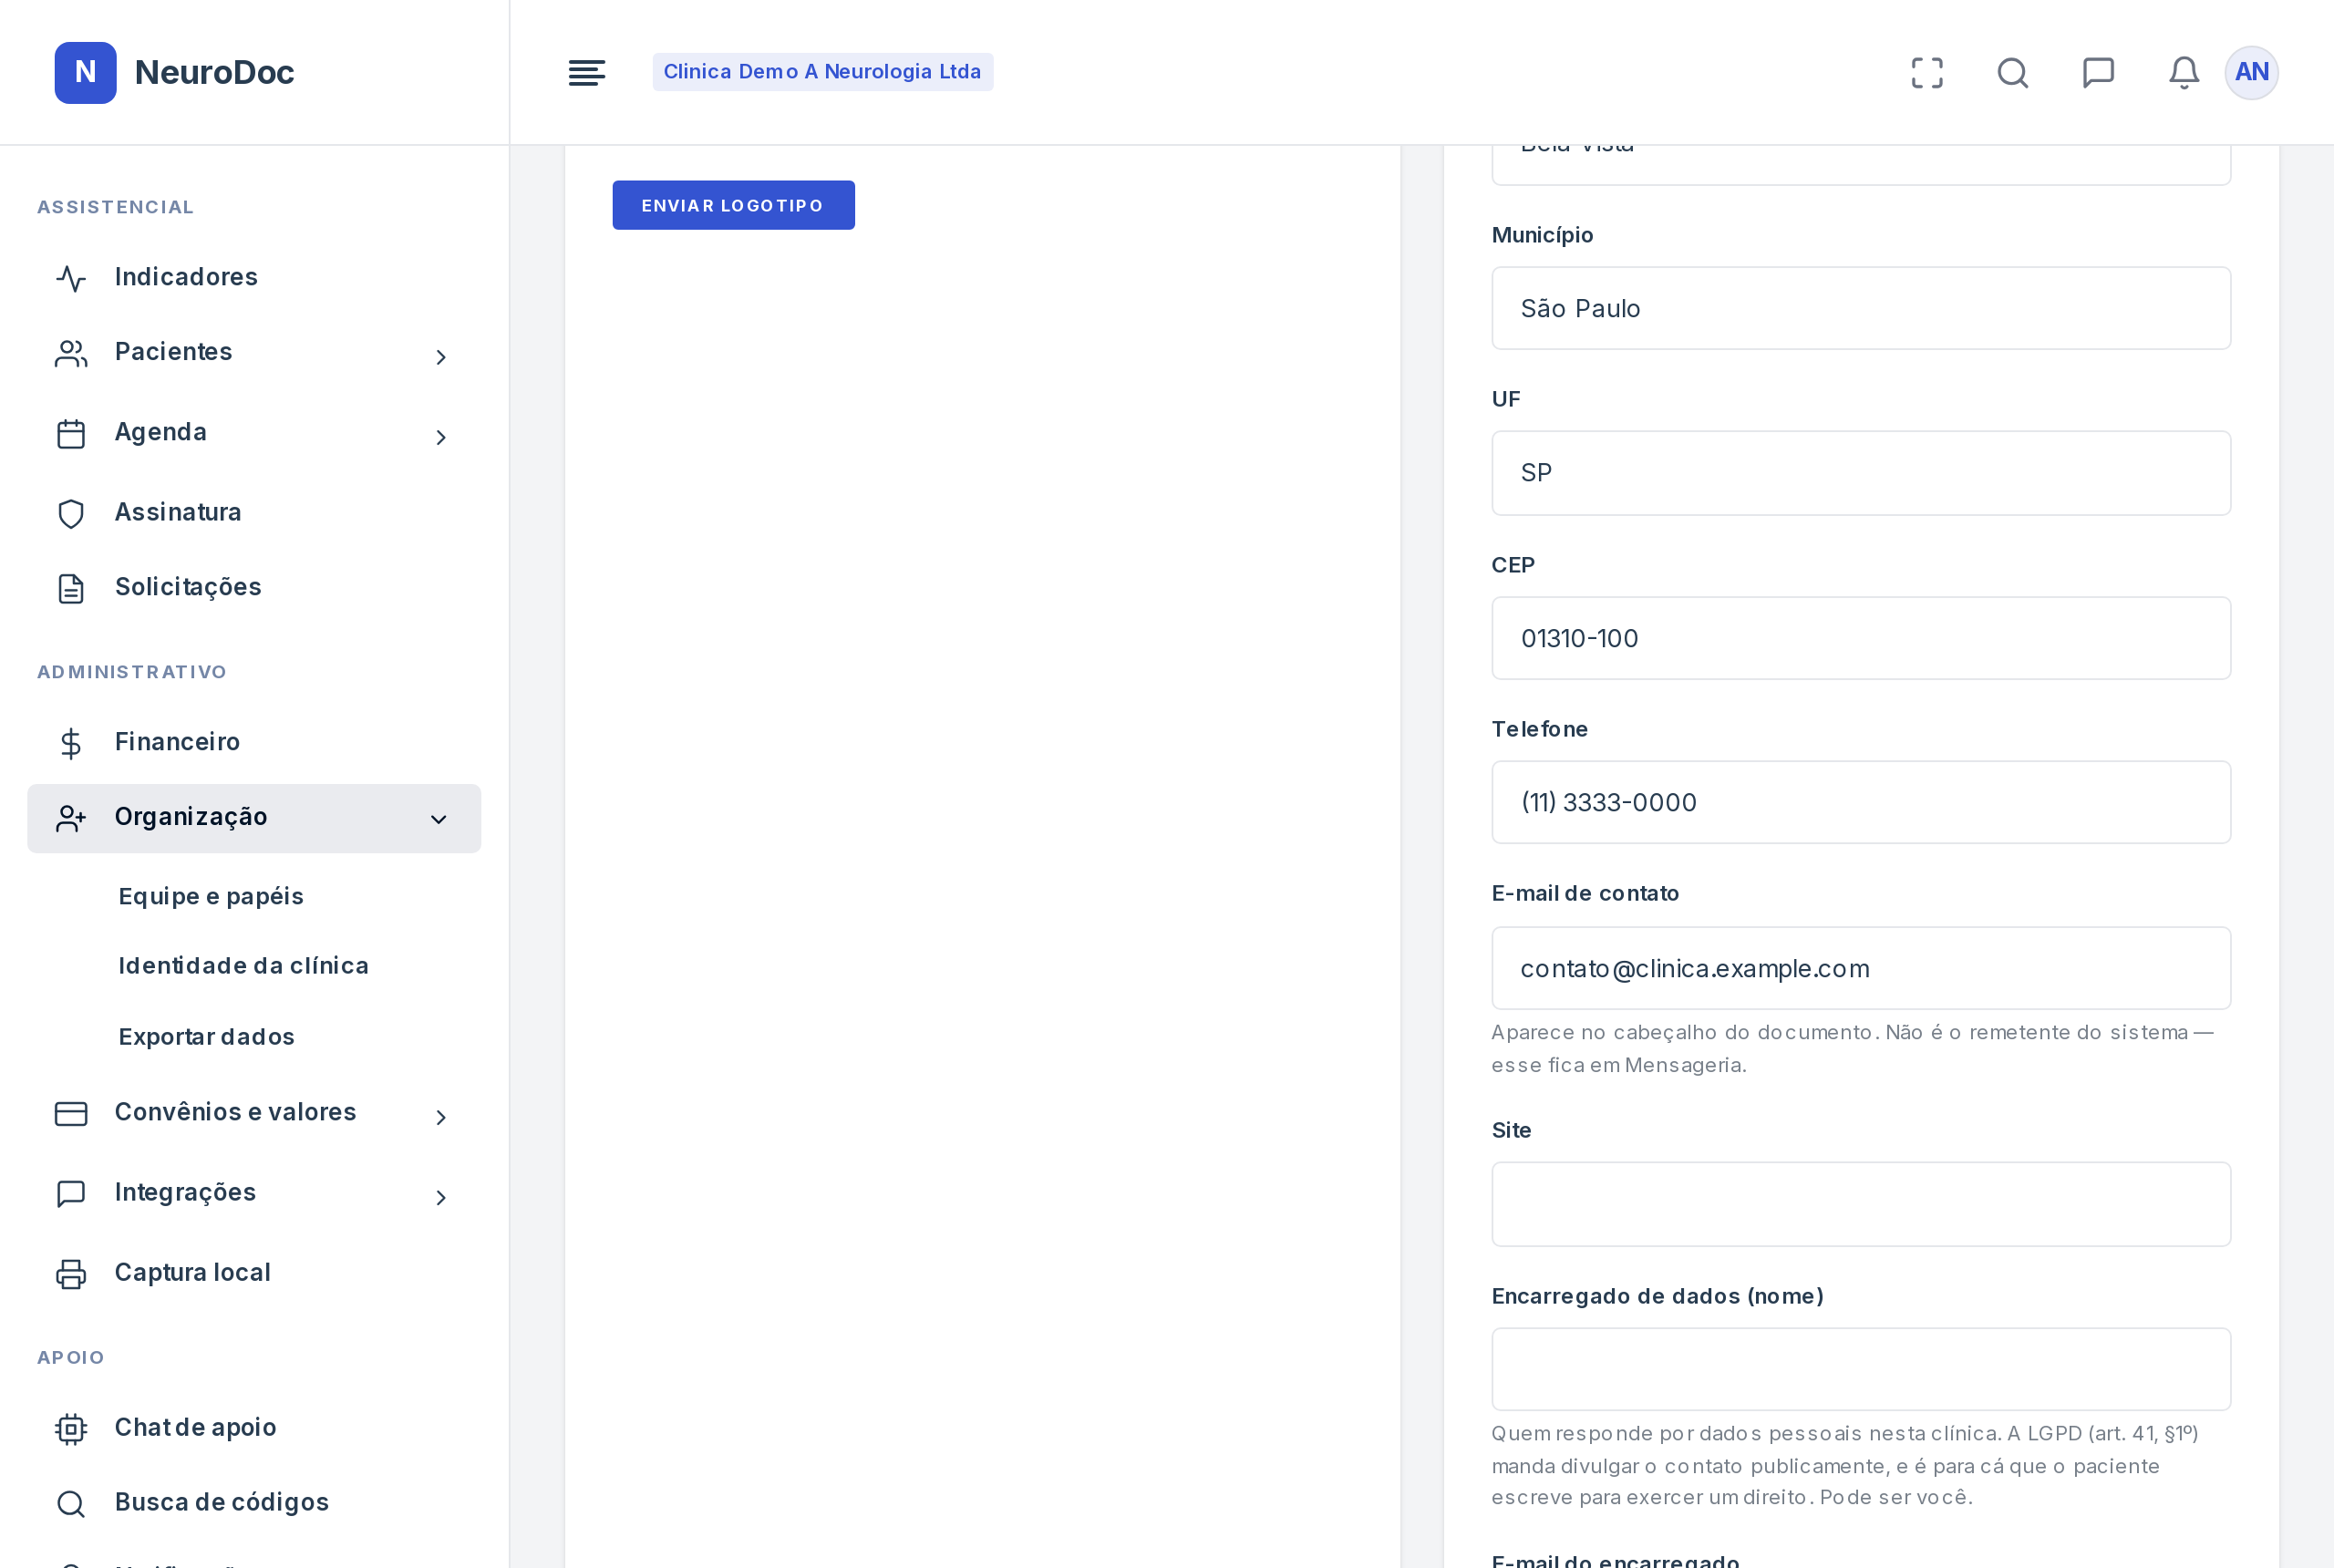Go to Integrações menu item
Image resolution: width=2334 pixels, height=1568 pixels.
click(x=254, y=1192)
